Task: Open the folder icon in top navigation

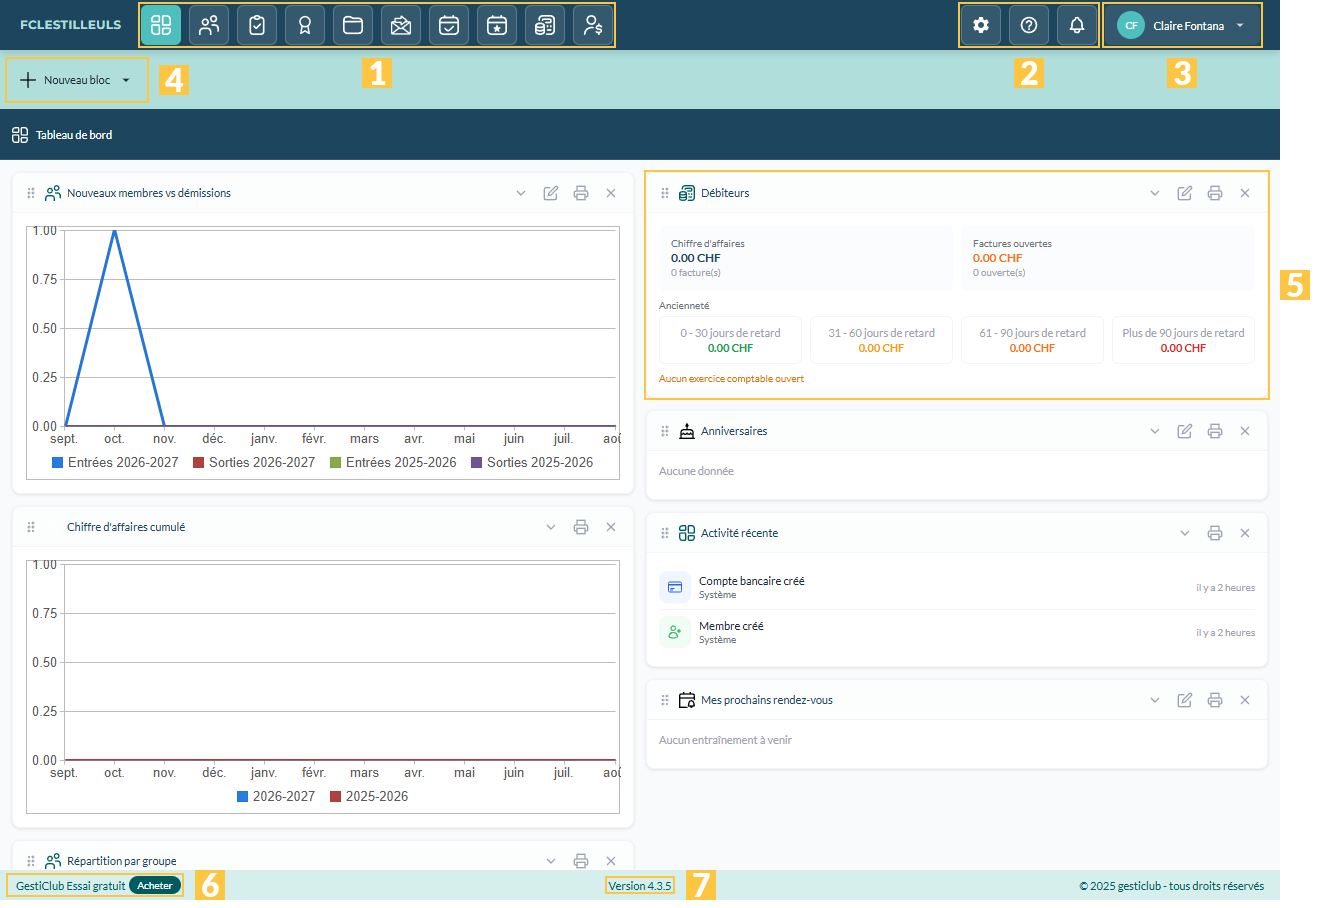Action: (353, 25)
